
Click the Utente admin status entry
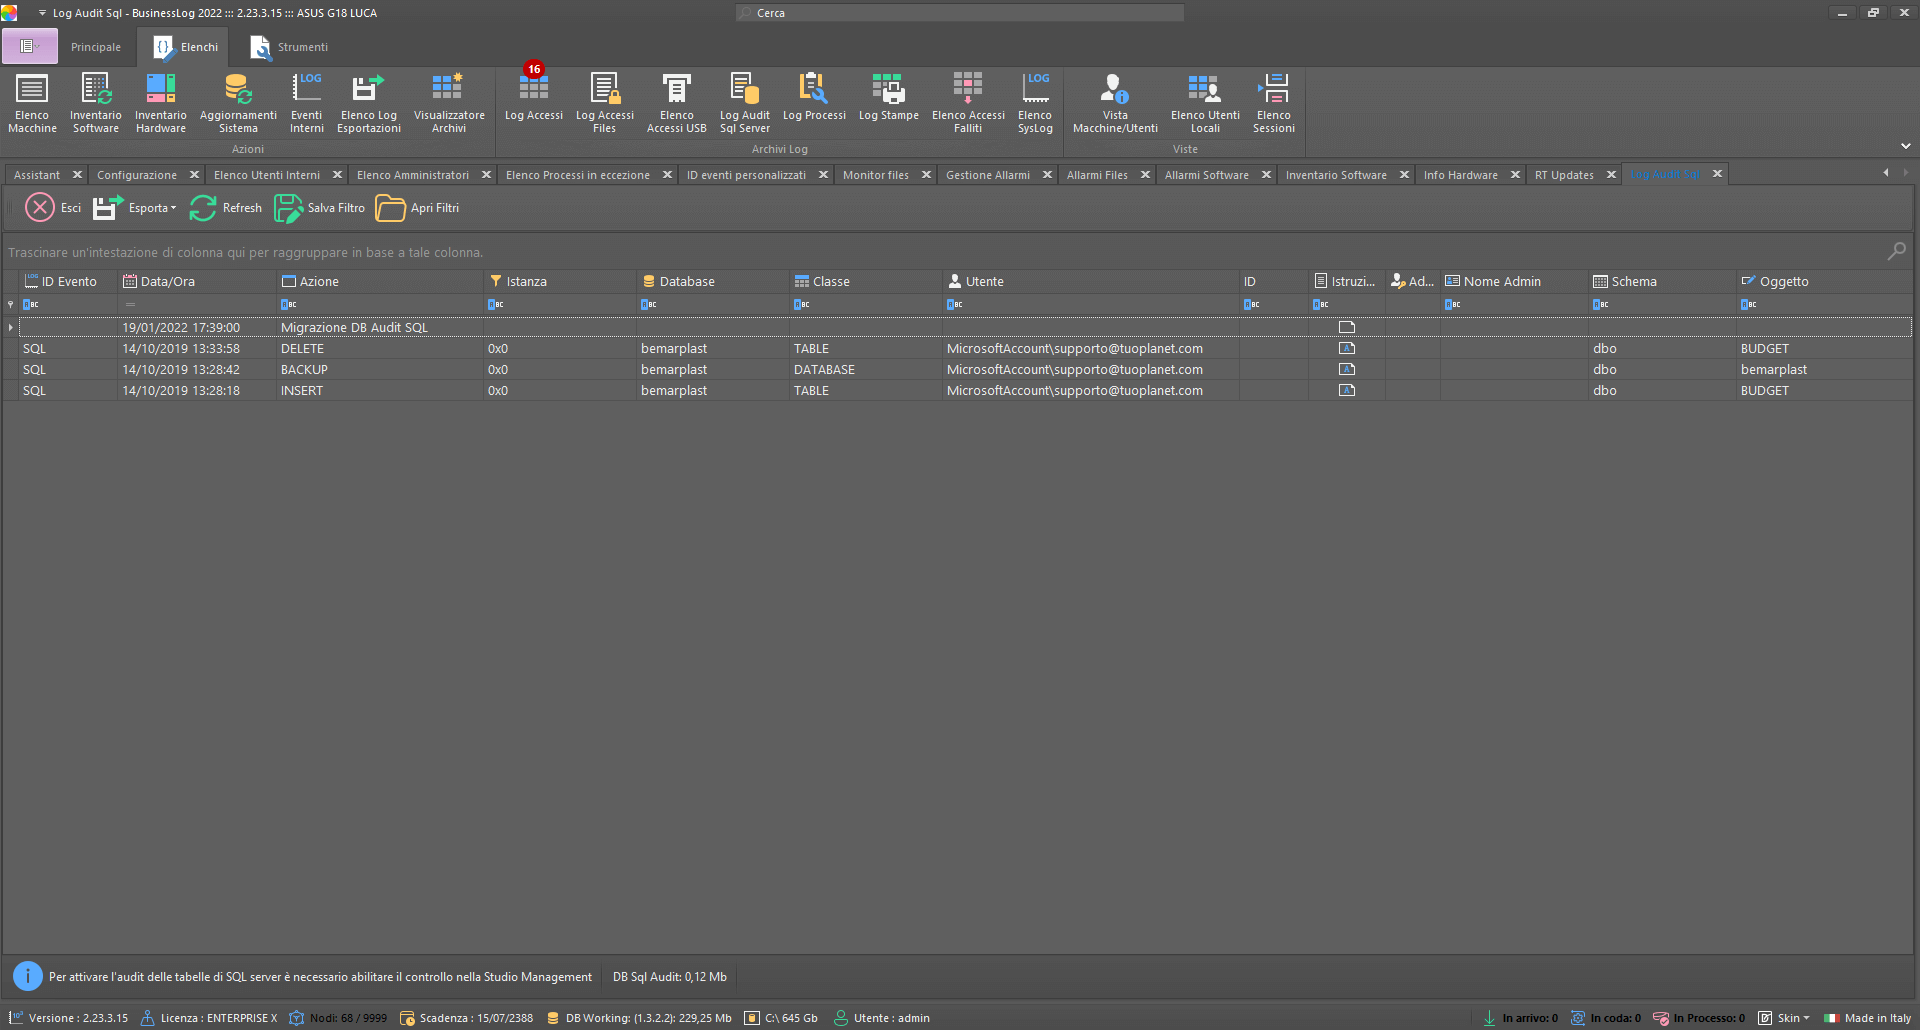882,1018
